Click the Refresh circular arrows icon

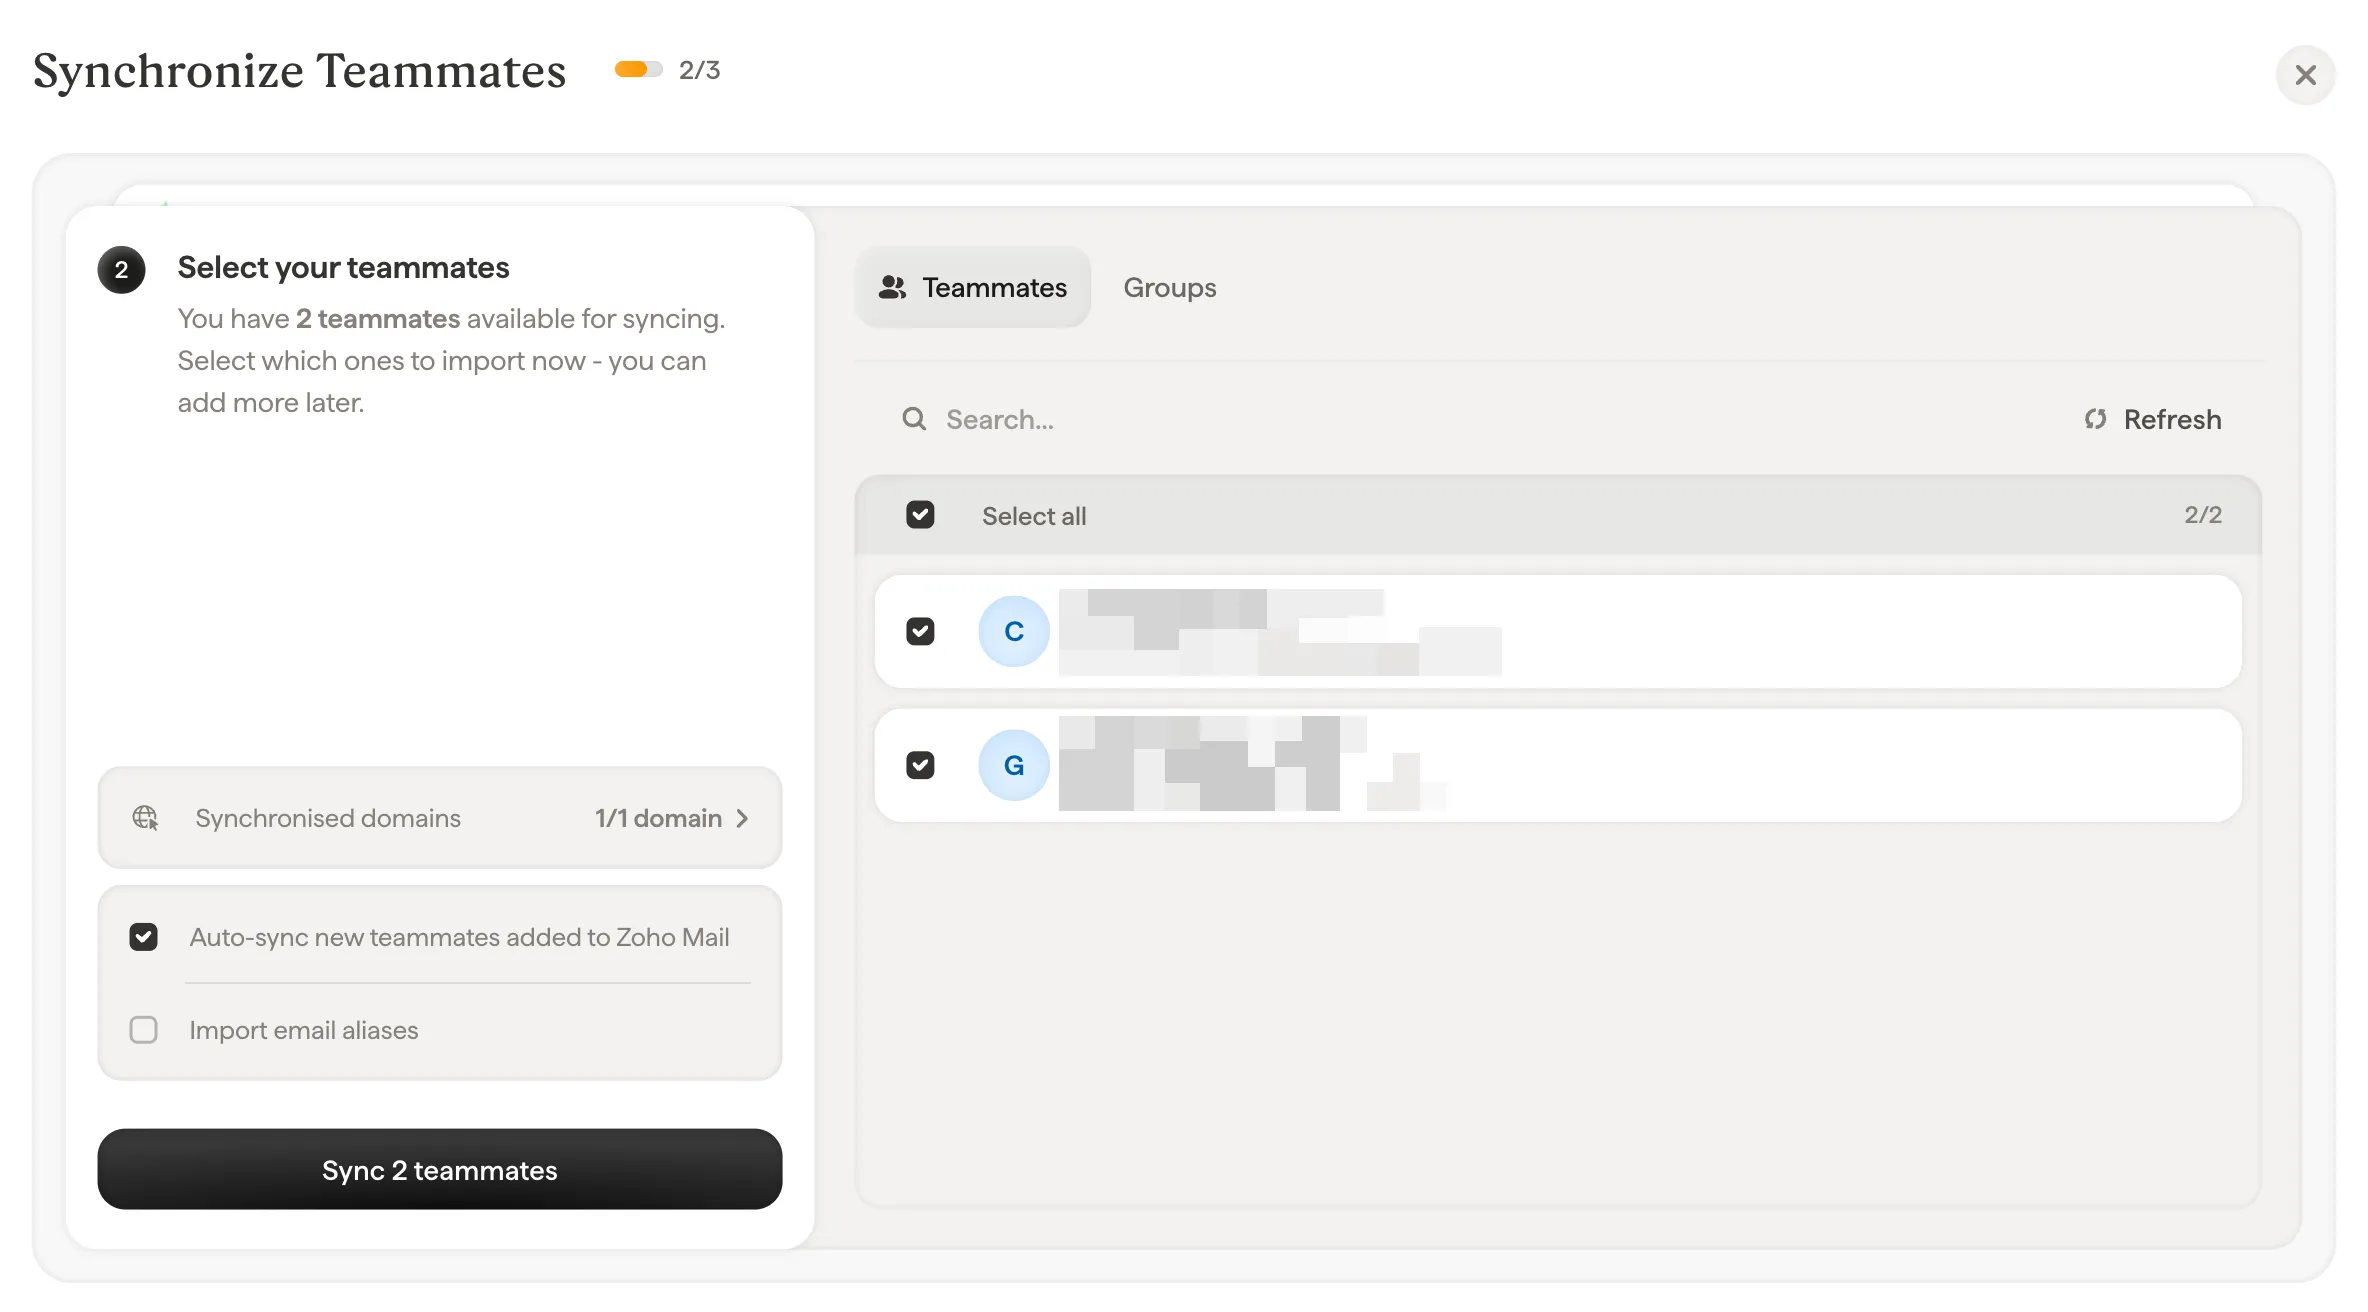coord(2095,419)
